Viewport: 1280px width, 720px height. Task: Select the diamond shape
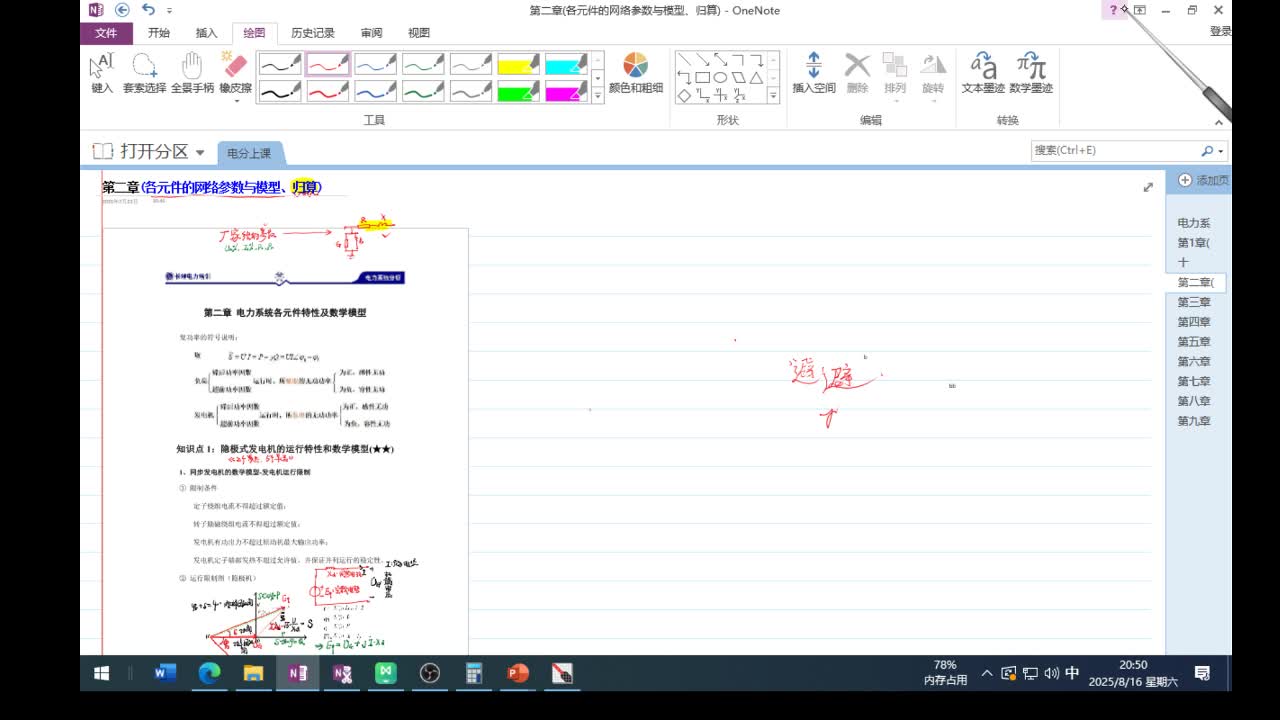click(x=685, y=95)
